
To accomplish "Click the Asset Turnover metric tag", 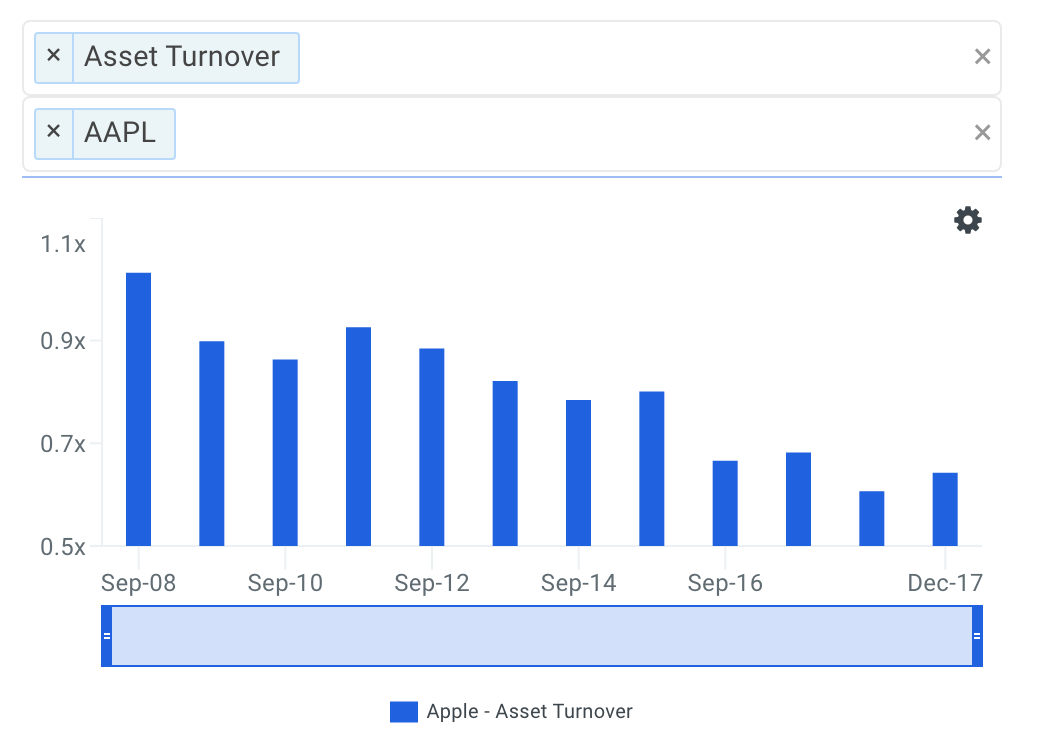I will point(182,57).
